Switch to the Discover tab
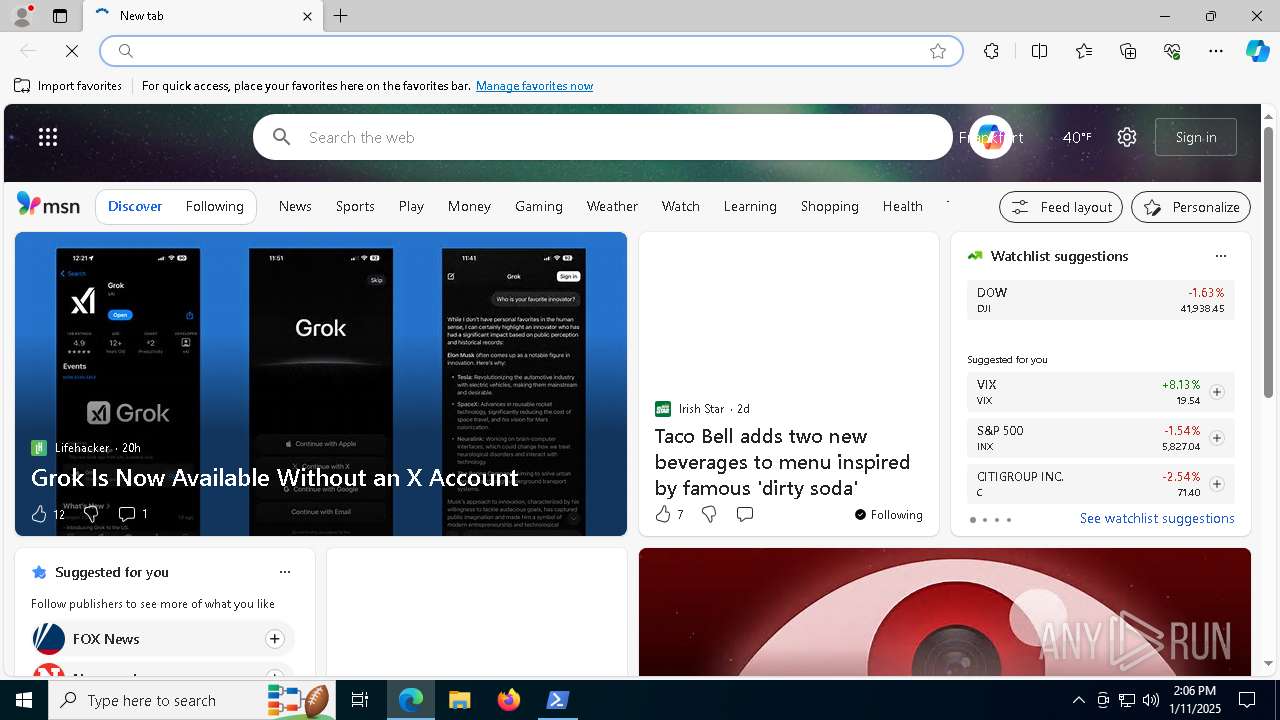 pyautogui.click(x=135, y=206)
